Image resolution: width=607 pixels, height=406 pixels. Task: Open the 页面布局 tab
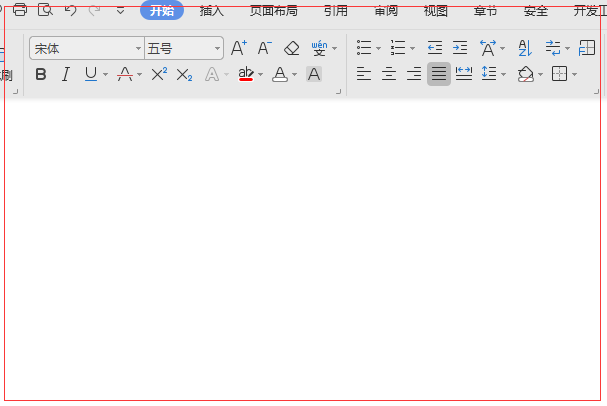pyautogui.click(x=273, y=10)
